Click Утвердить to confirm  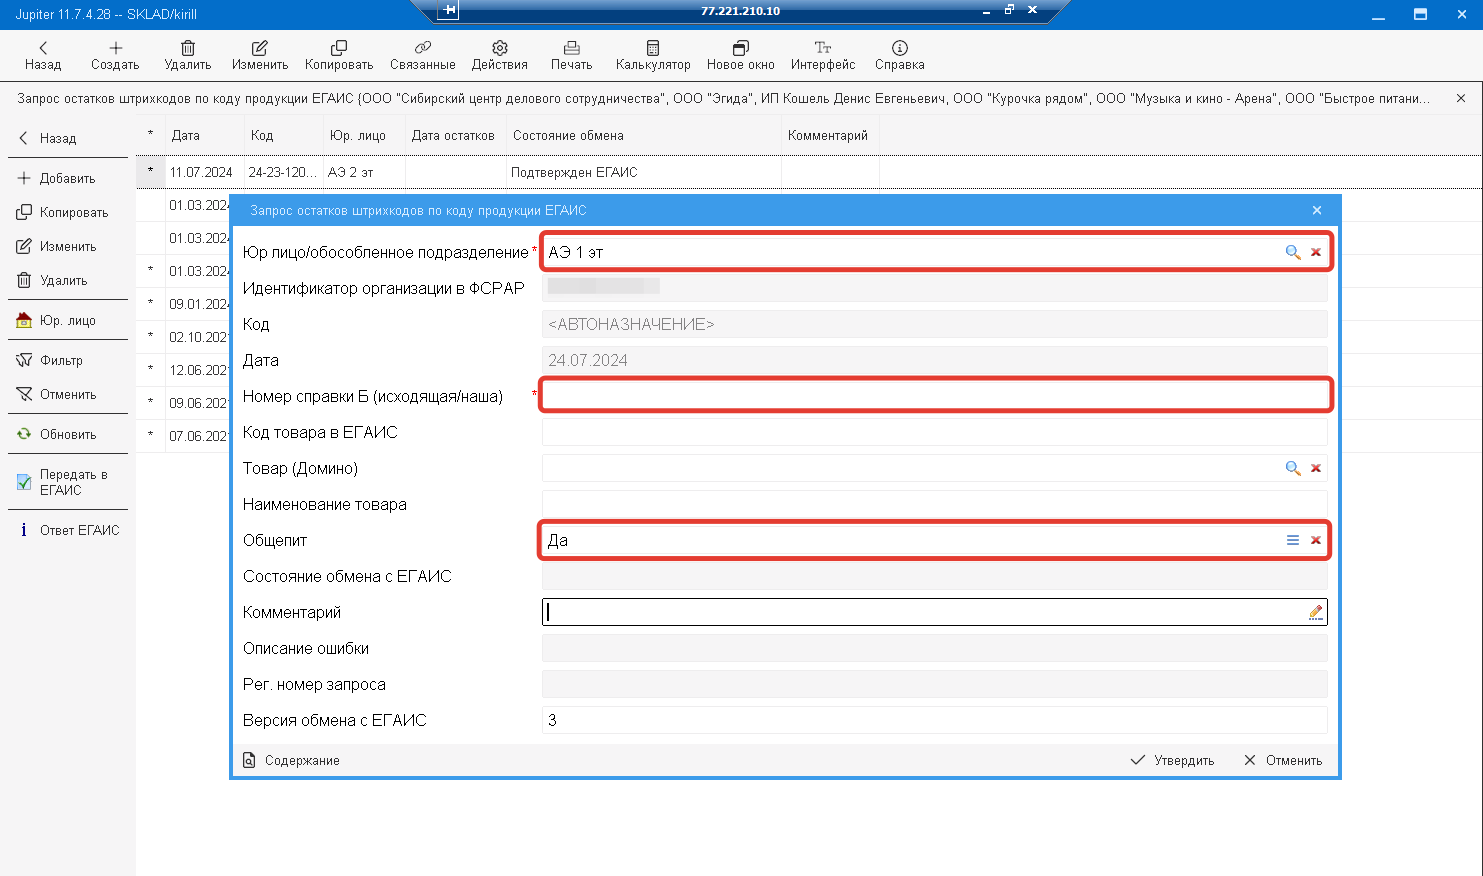1172,760
